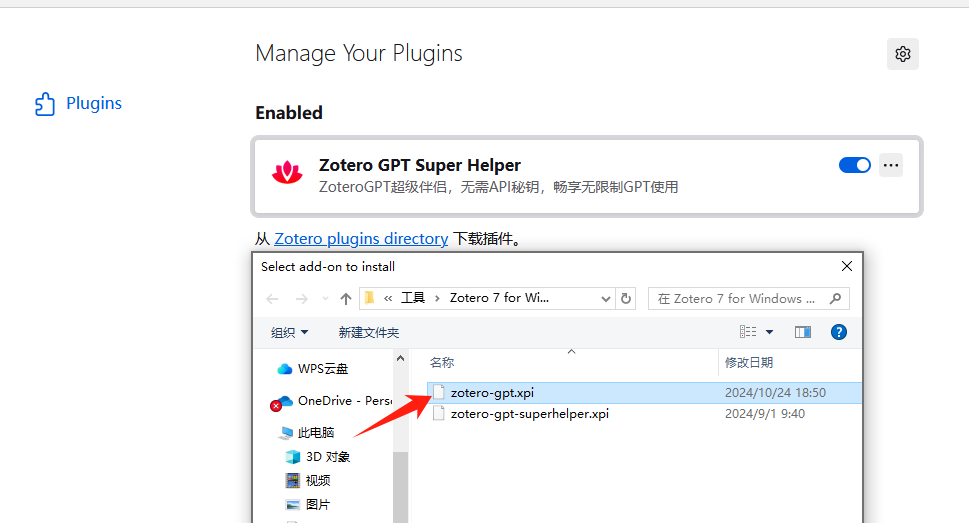
Task: Click the 工具 breadcrumb in address bar
Action: click(x=413, y=298)
